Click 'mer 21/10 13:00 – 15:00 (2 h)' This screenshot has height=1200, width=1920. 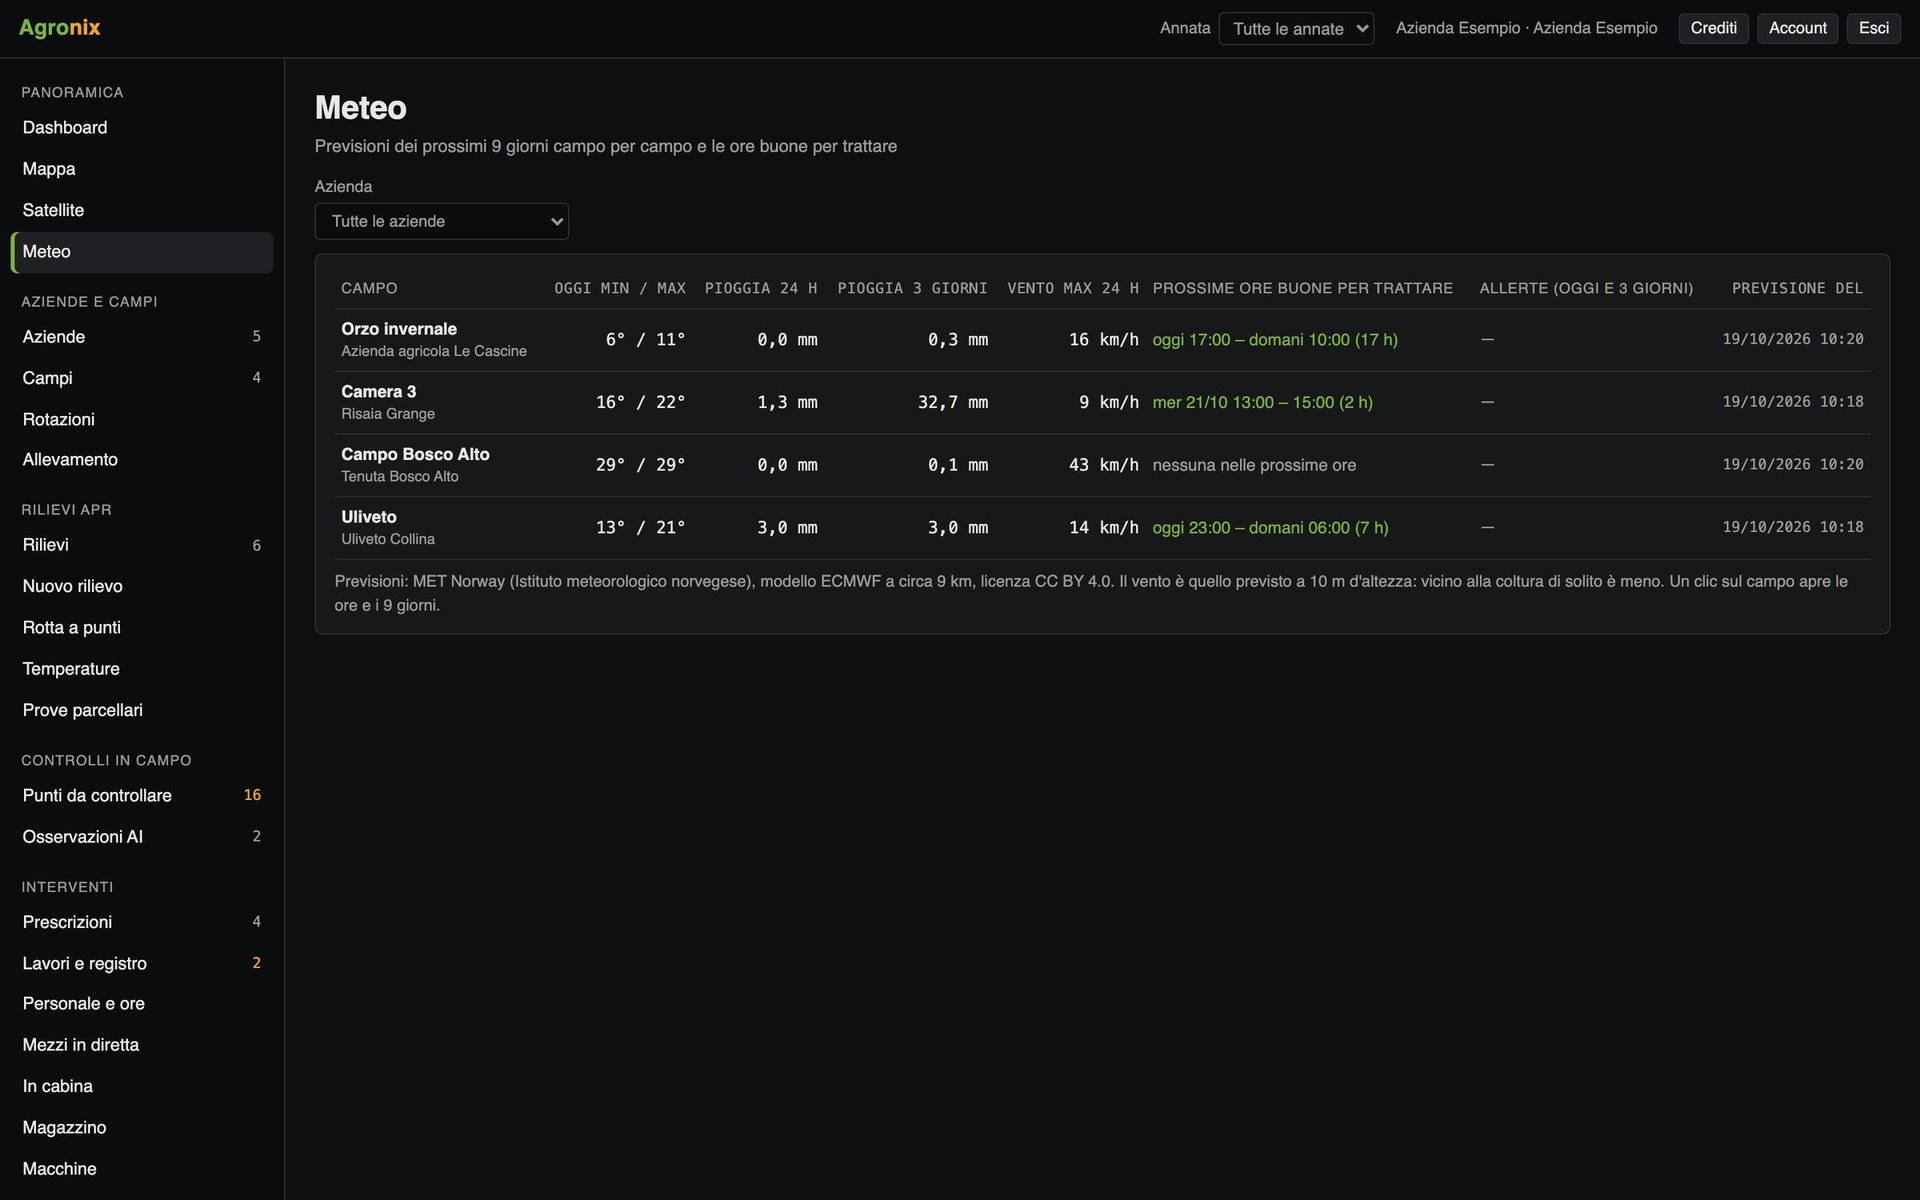1262,403
